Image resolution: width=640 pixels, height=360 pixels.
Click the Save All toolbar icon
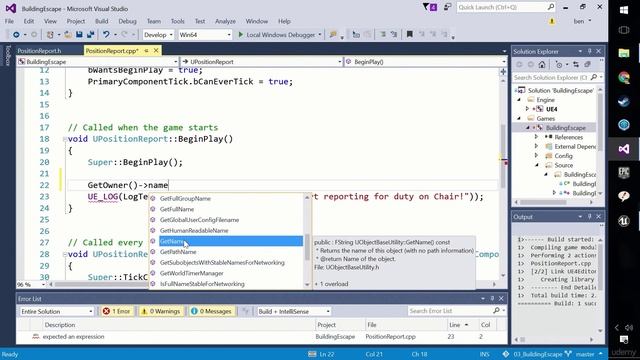pyautogui.click(x=90, y=35)
